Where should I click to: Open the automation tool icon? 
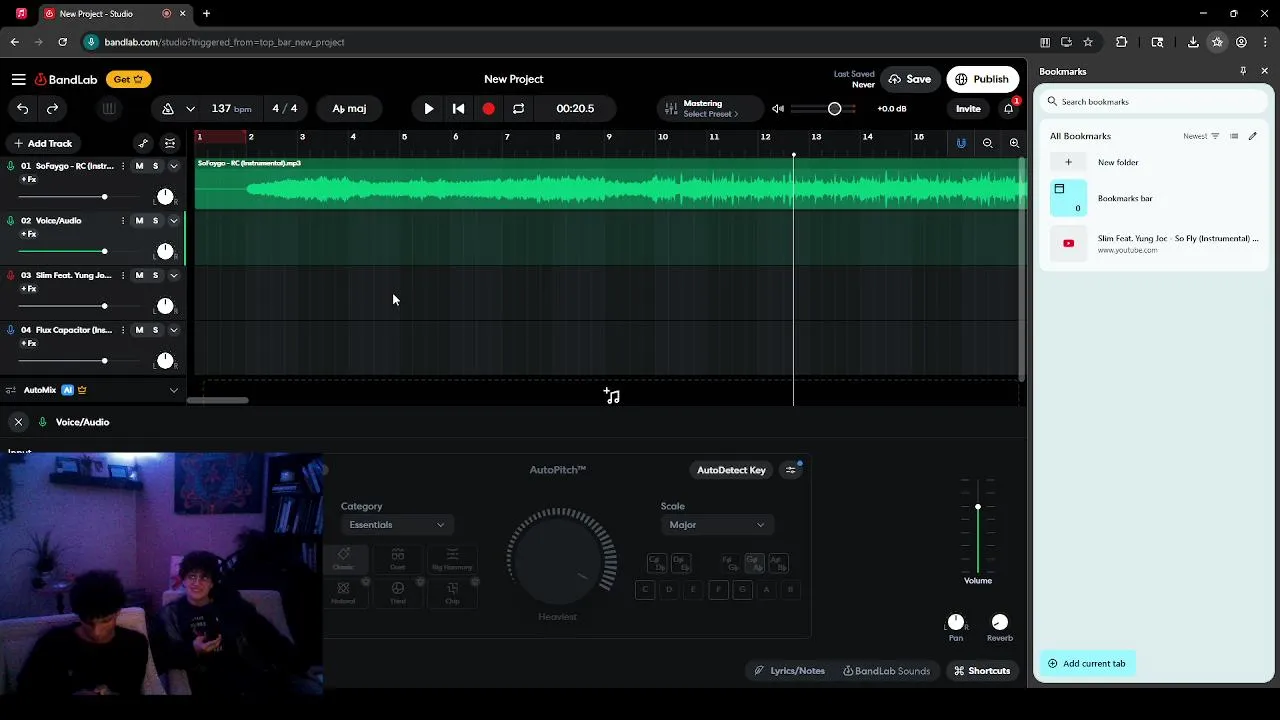pyautogui.click(x=143, y=143)
